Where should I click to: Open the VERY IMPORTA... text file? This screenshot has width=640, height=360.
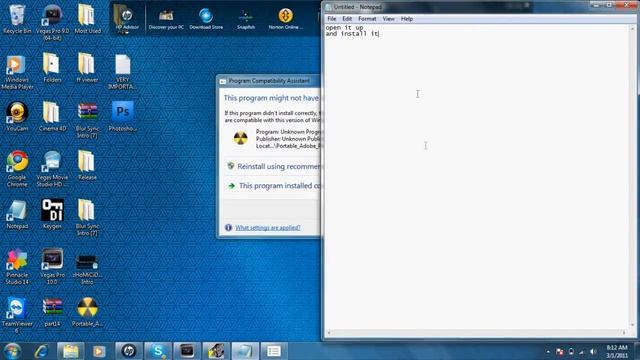122,71
